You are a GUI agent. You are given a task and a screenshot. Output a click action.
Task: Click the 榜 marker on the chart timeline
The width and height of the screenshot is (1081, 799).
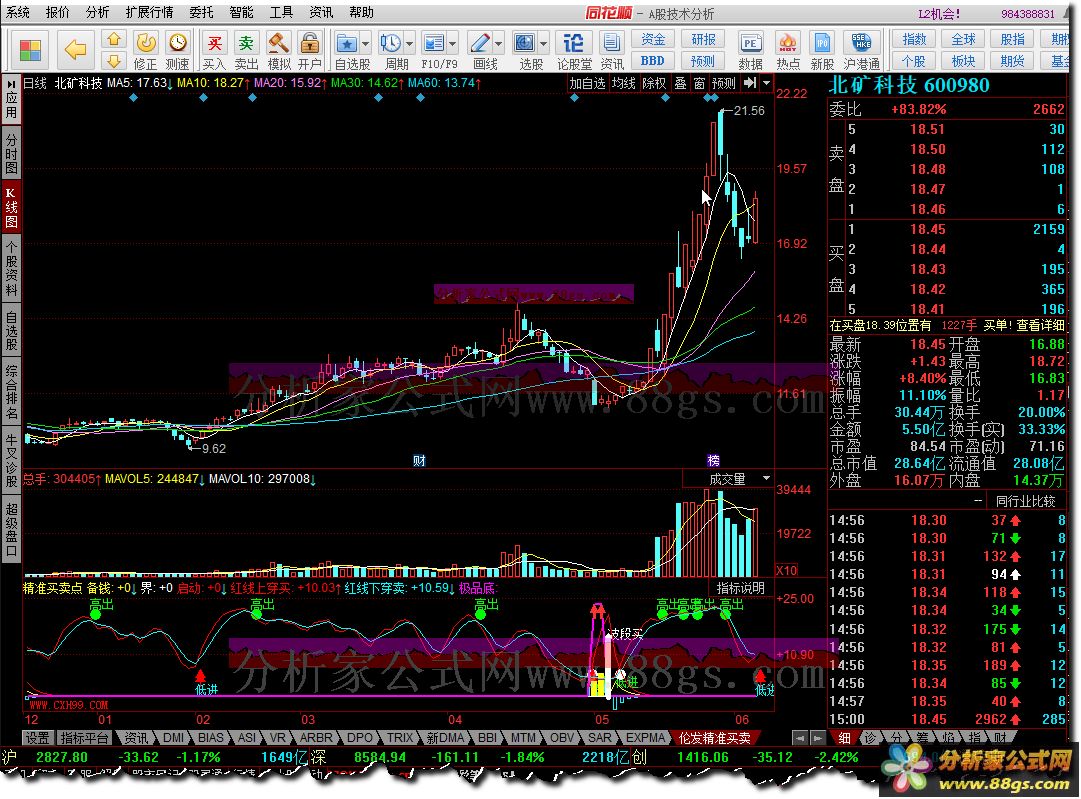click(x=714, y=461)
